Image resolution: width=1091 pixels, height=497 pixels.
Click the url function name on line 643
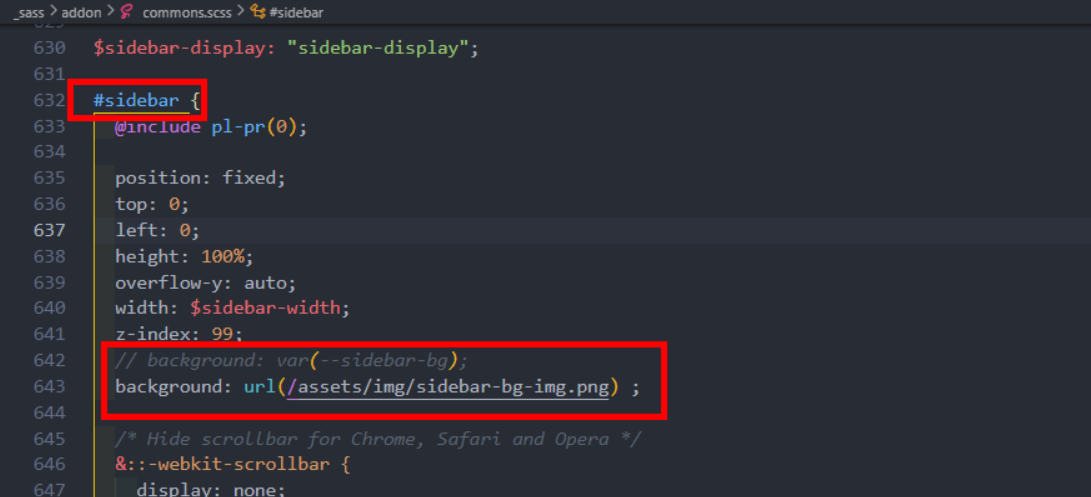260,386
